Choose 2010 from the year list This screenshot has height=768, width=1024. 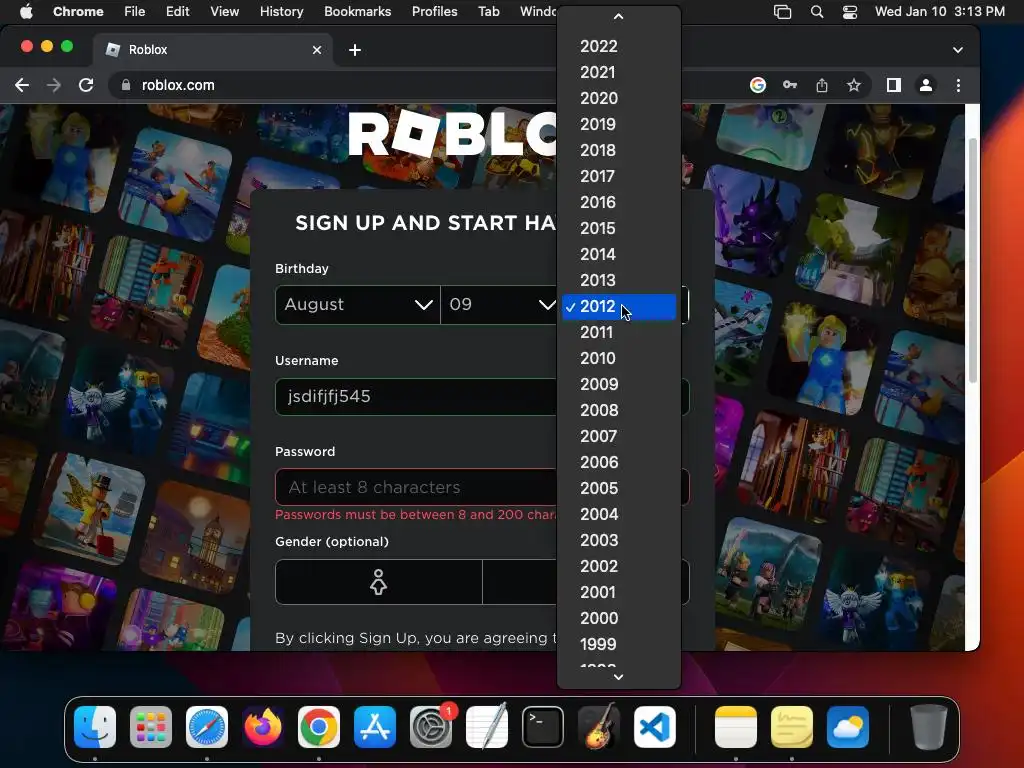618,359
